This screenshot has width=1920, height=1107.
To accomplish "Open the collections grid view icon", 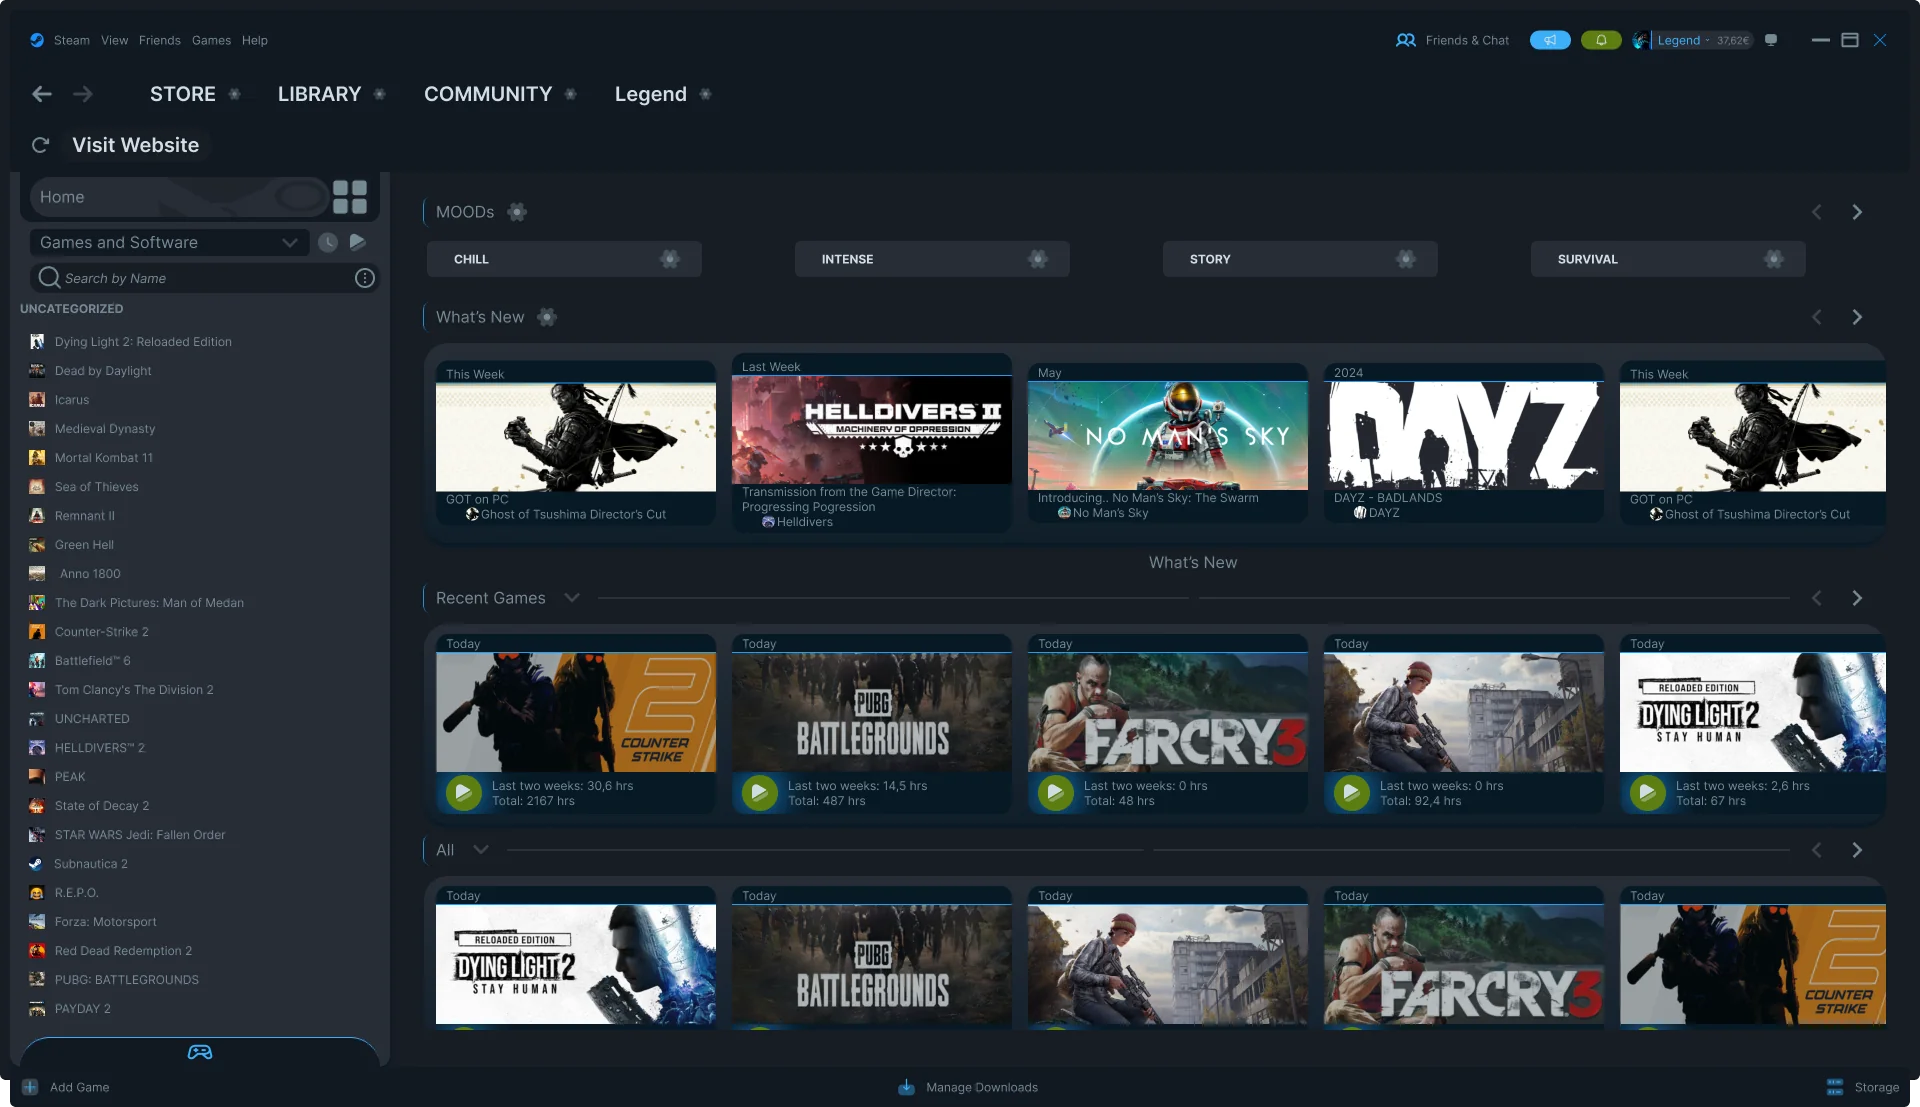I will tap(350, 197).
